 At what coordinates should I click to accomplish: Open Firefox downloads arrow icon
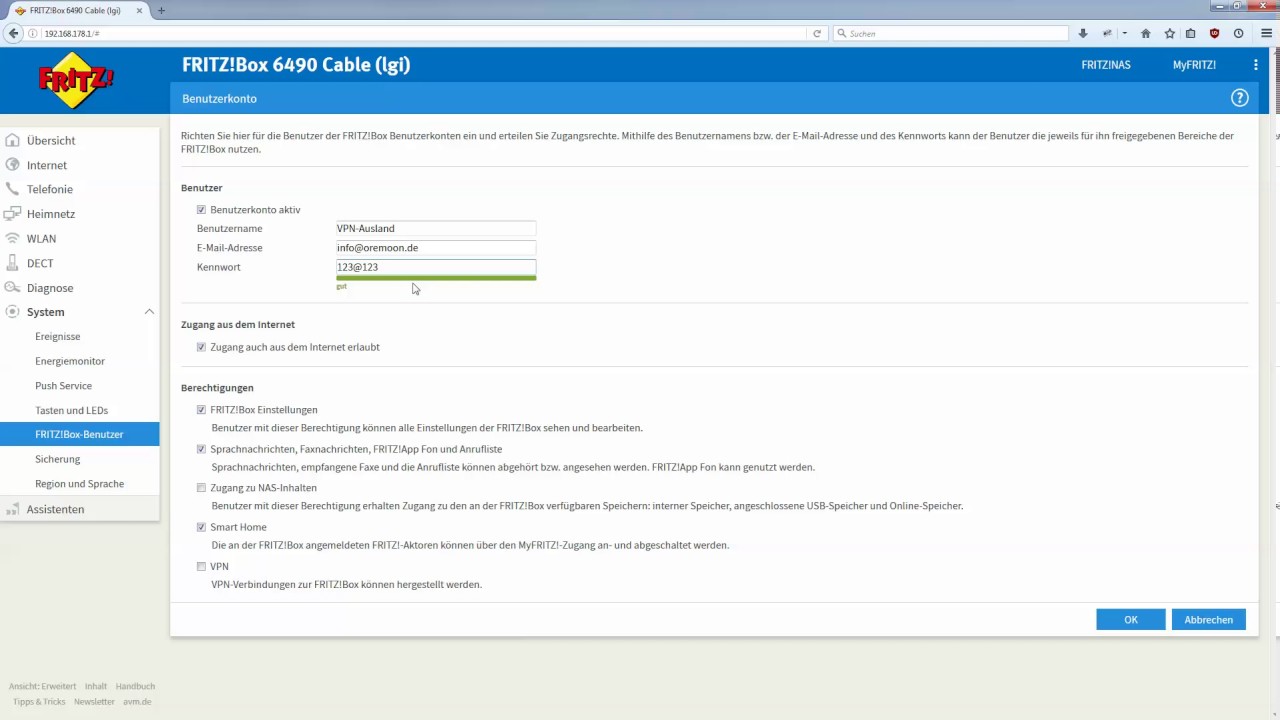1082,33
